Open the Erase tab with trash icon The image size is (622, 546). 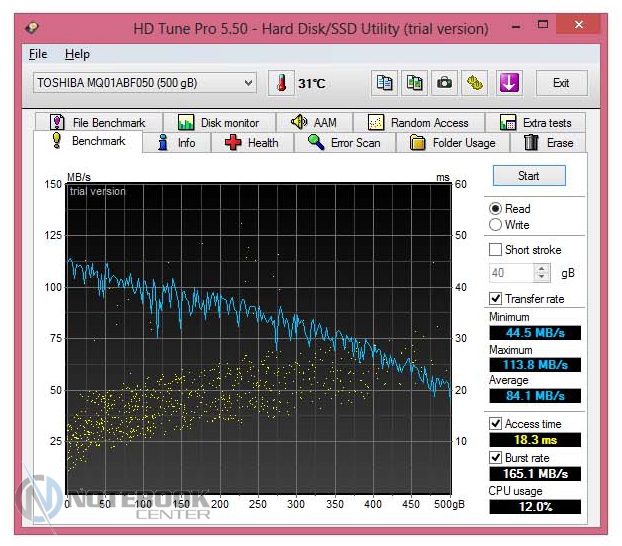coord(550,143)
